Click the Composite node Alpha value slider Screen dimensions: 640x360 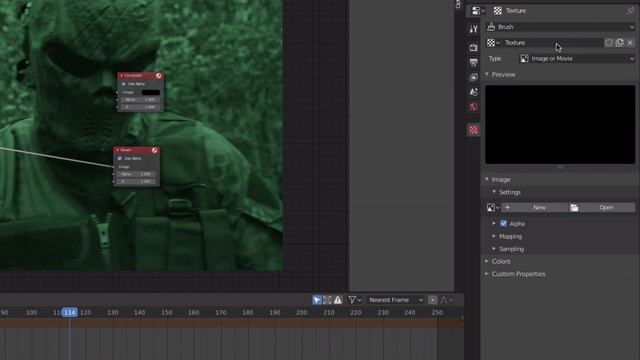coord(140,100)
